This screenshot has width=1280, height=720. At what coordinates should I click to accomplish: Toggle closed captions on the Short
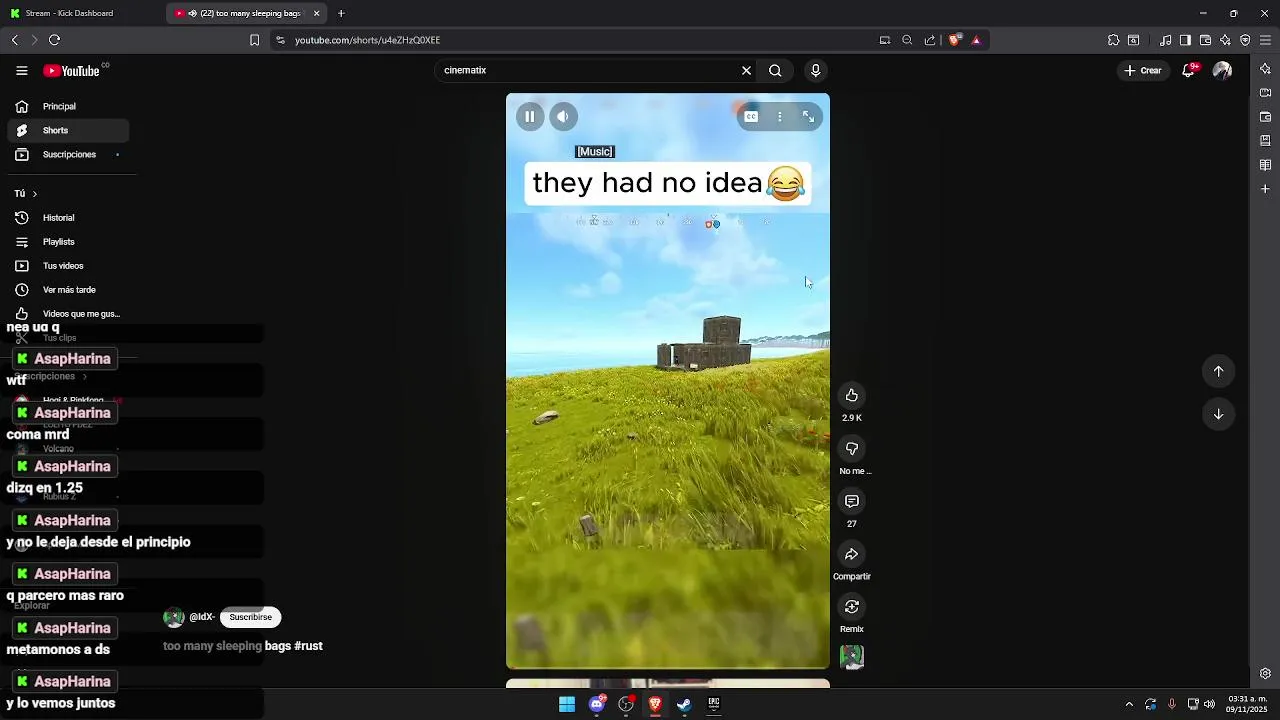coord(751,117)
